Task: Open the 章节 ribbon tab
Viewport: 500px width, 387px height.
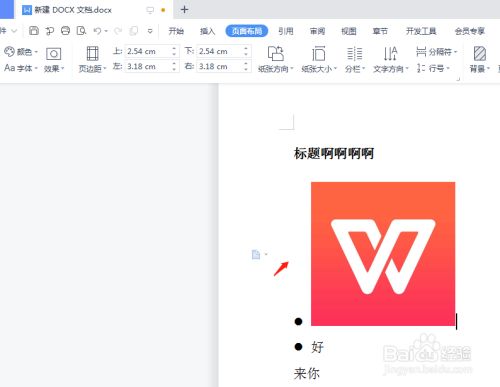Action: [380, 31]
